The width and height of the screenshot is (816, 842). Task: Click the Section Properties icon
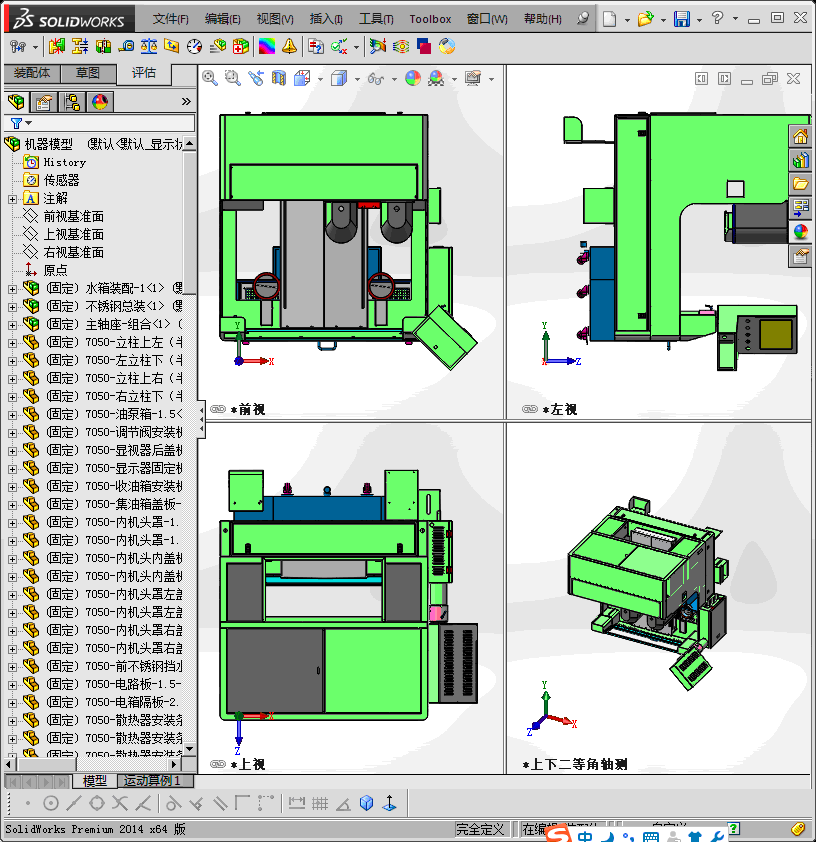[172, 46]
